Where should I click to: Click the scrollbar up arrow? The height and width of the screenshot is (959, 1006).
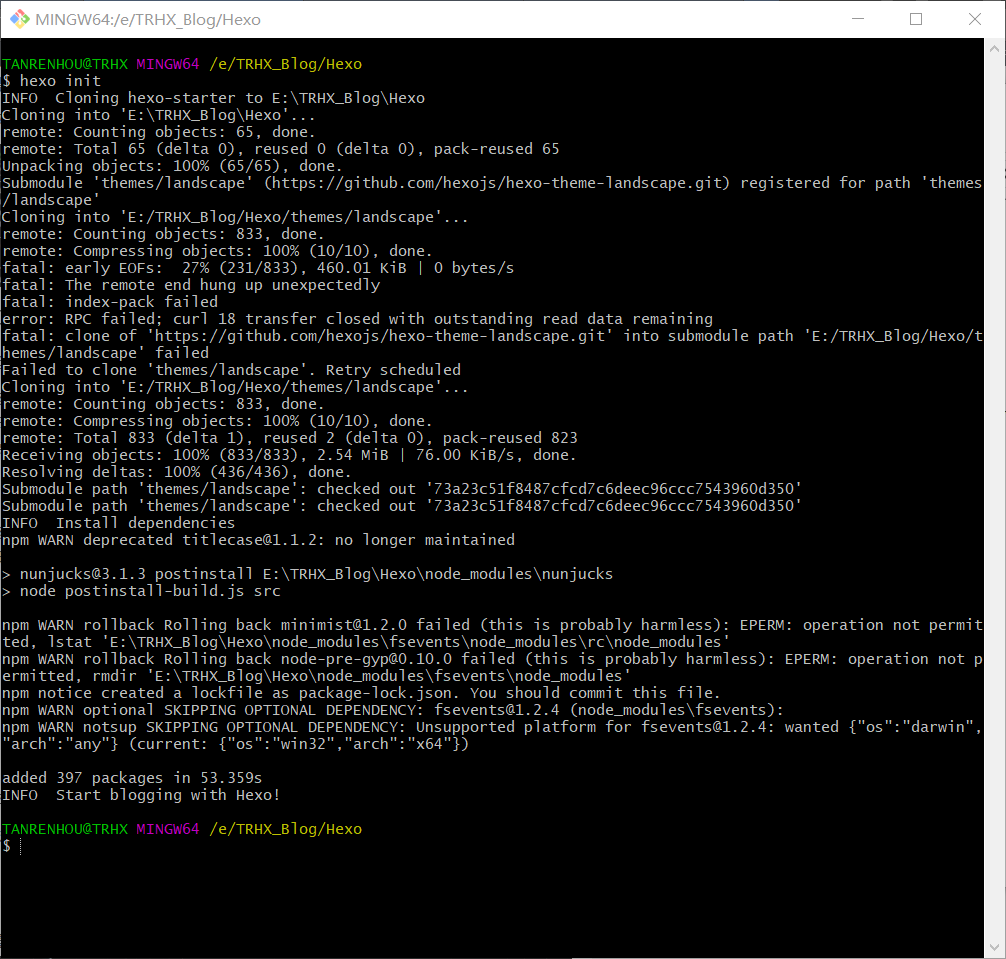[994, 49]
